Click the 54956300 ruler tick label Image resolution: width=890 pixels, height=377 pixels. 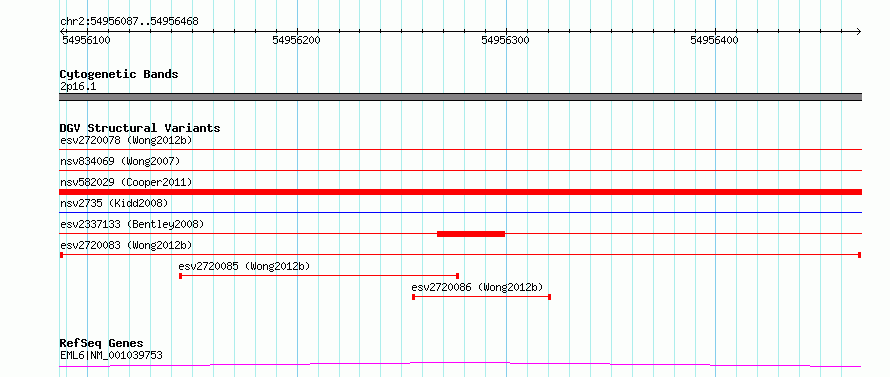(x=505, y=40)
